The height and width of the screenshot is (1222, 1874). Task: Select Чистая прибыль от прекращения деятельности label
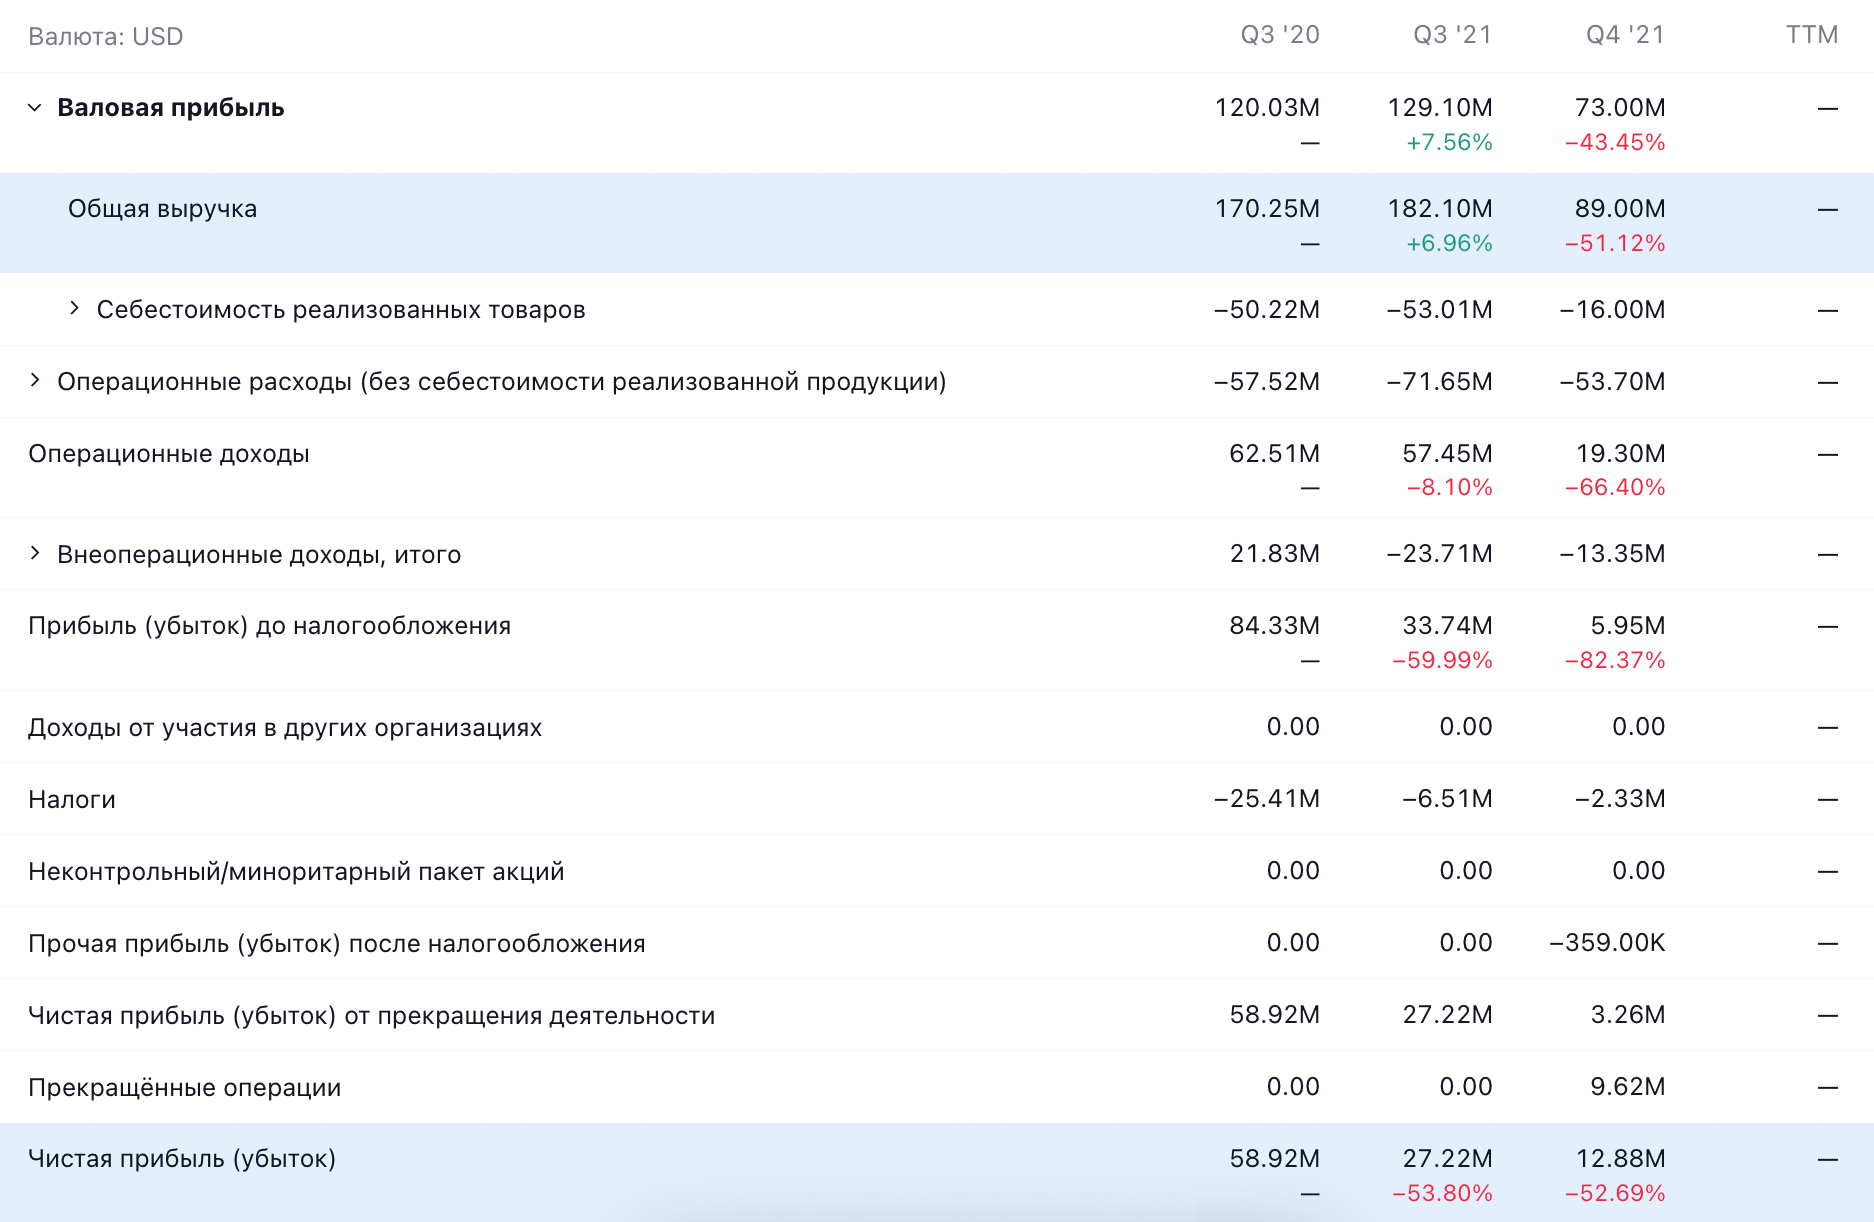tap(372, 1016)
